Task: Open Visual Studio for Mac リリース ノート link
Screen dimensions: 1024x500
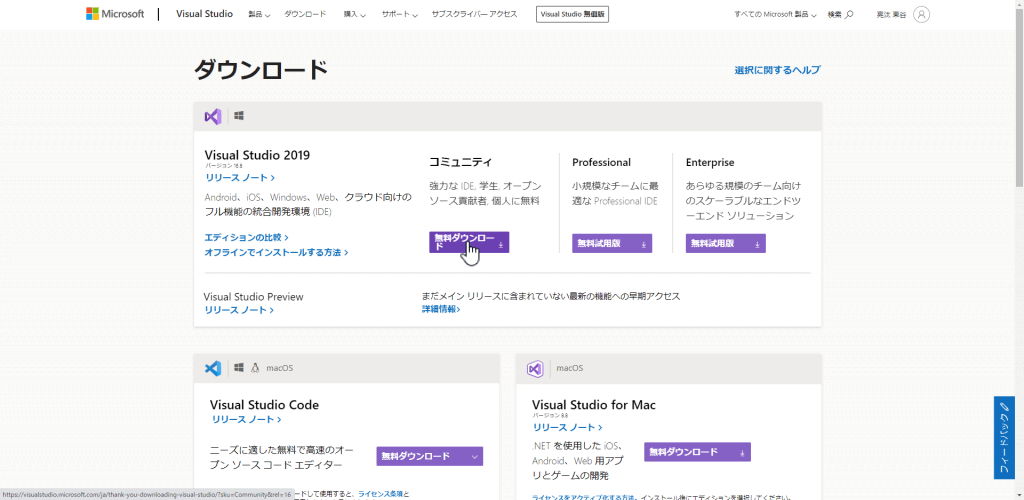Action: [568, 428]
